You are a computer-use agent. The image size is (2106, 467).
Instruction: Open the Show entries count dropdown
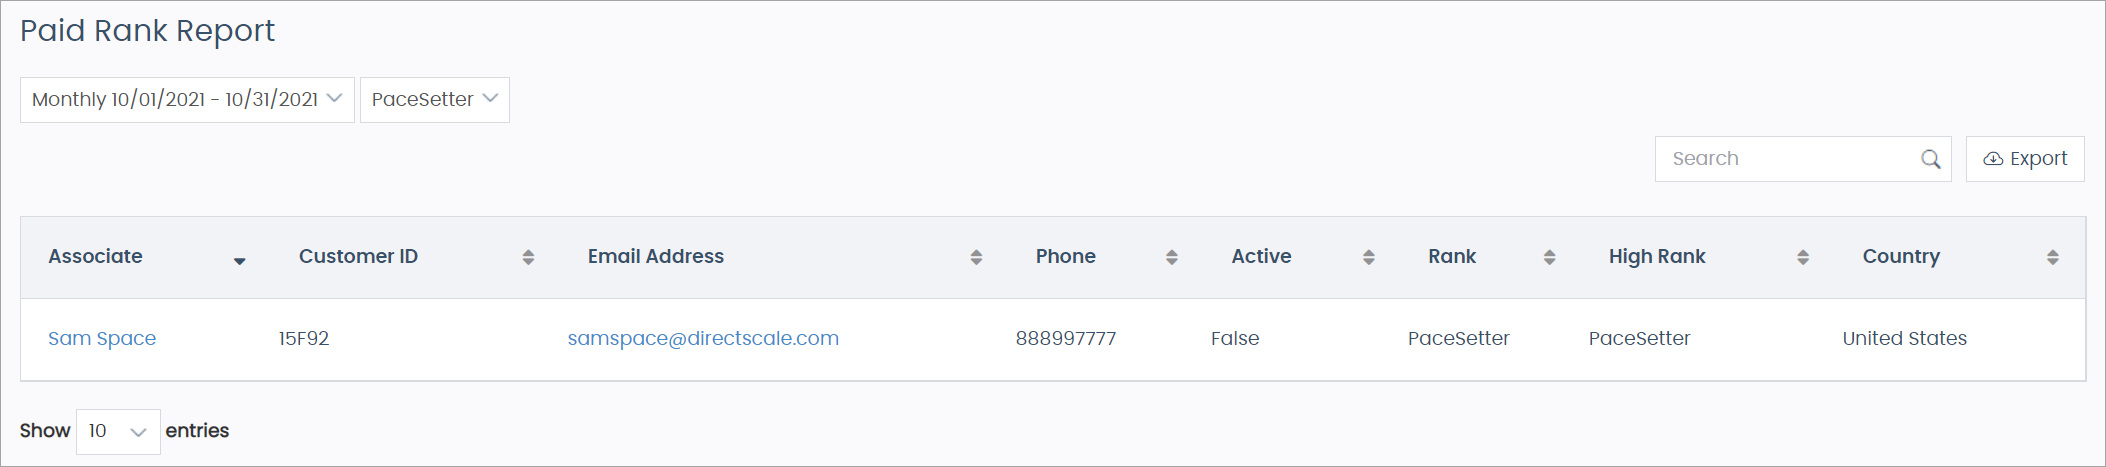118,432
